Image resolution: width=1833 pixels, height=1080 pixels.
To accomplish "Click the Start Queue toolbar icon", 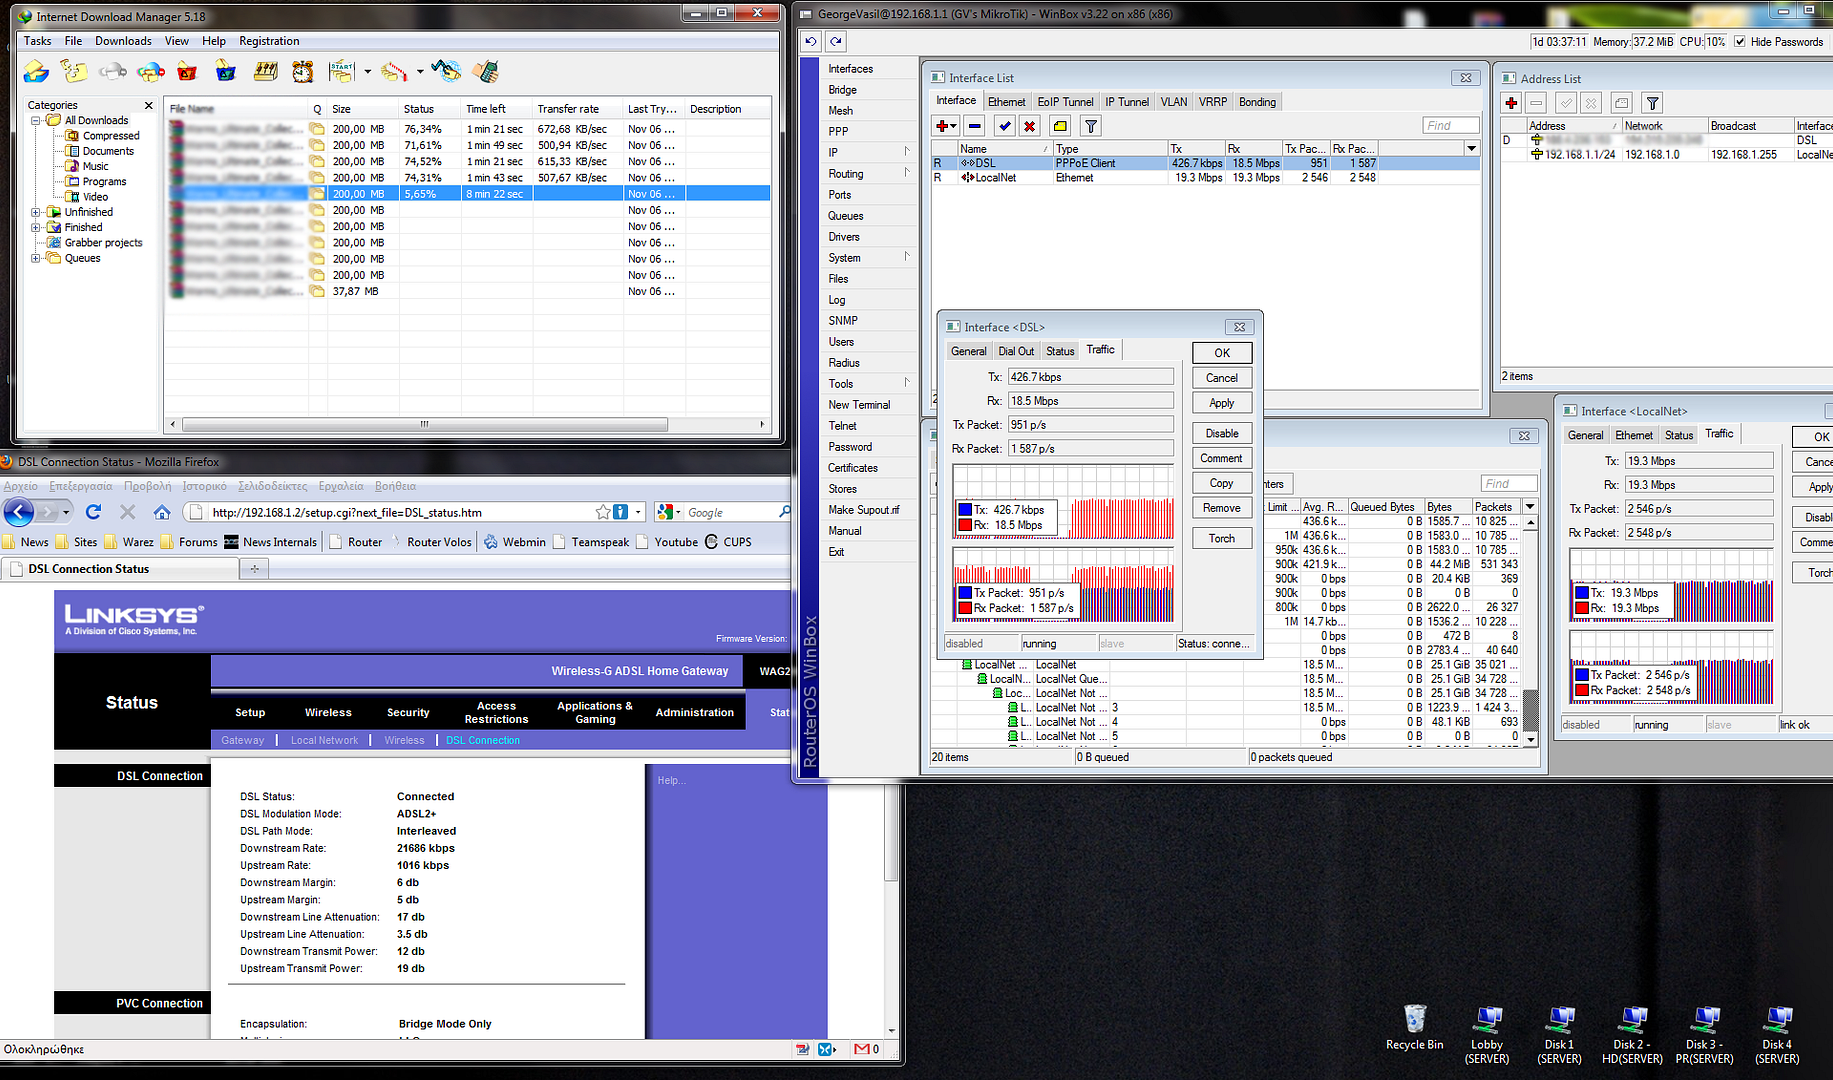I will pos(342,71).
